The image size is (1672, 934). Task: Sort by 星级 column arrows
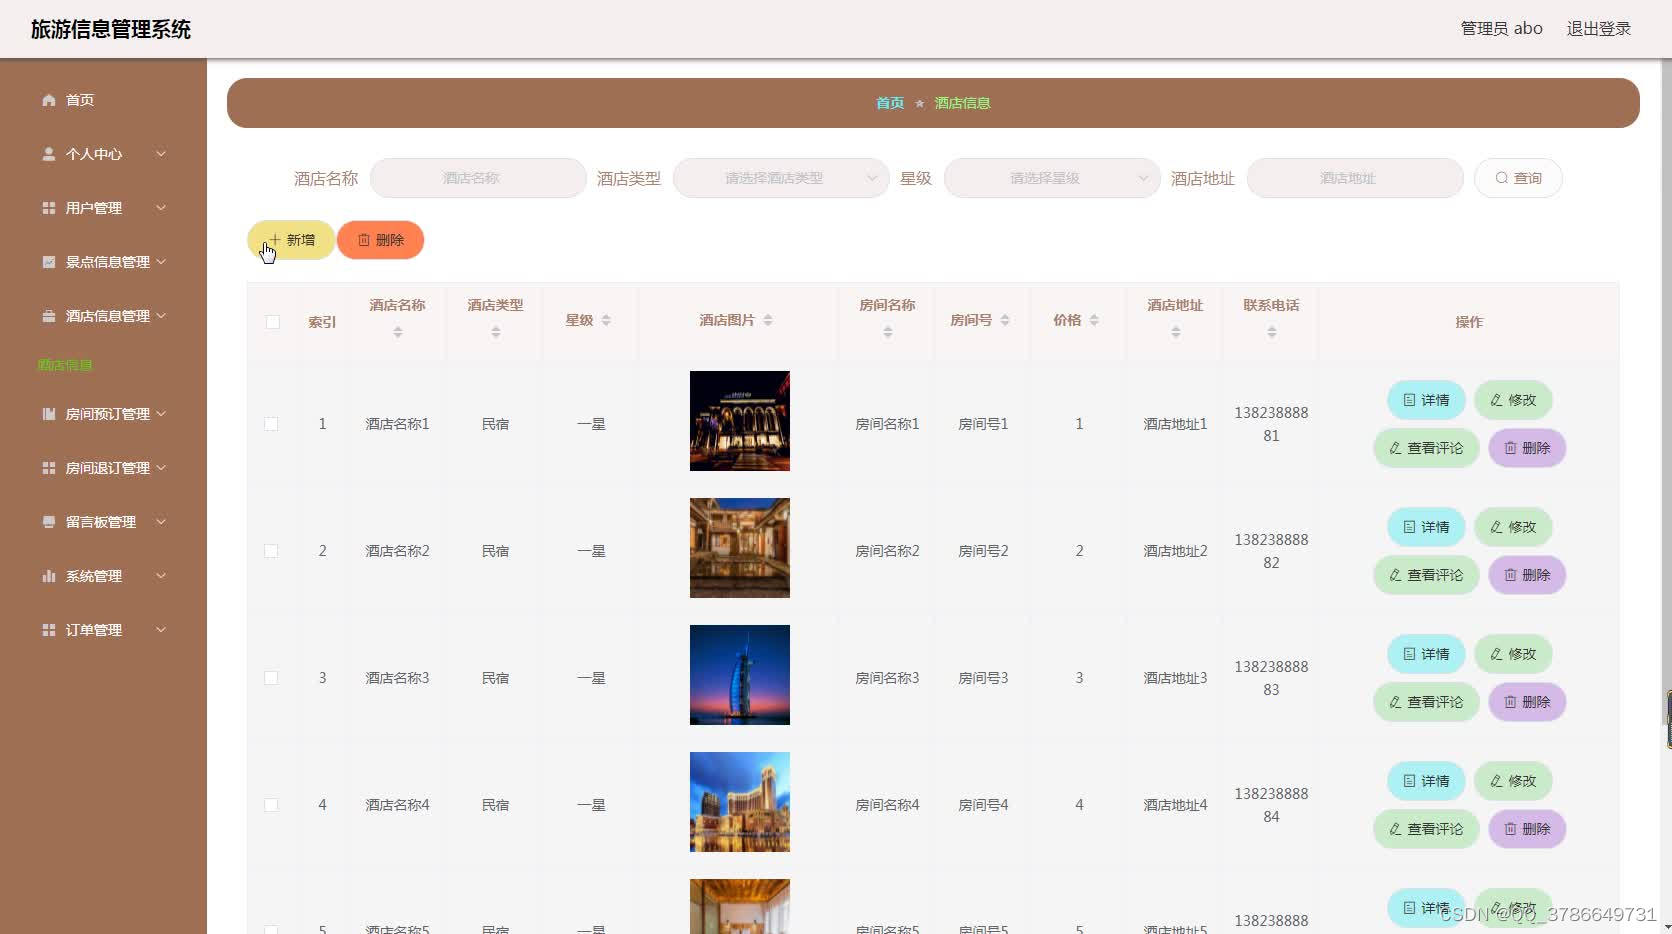click(606, 320)
